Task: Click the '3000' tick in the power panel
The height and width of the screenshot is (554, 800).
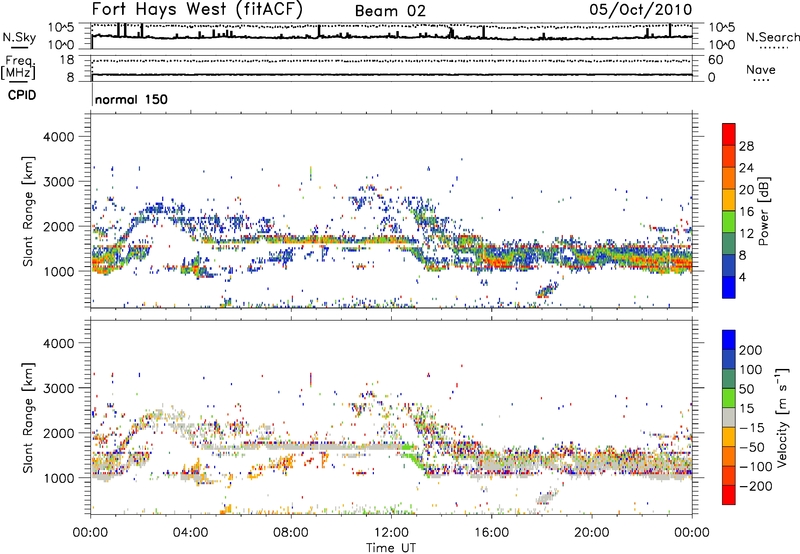Action: point(58,182)
